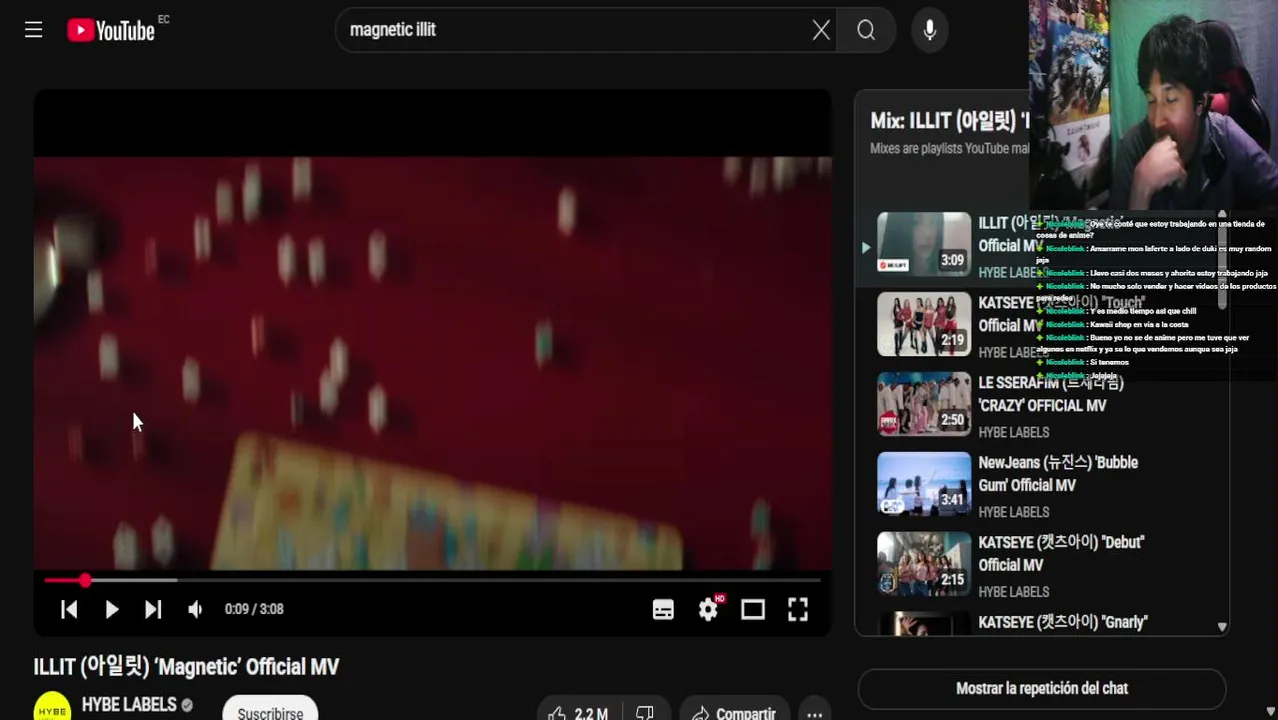1278x720 pixels.
Task: Go to the YouTube home logo
Action: click(x=111, y=30)
